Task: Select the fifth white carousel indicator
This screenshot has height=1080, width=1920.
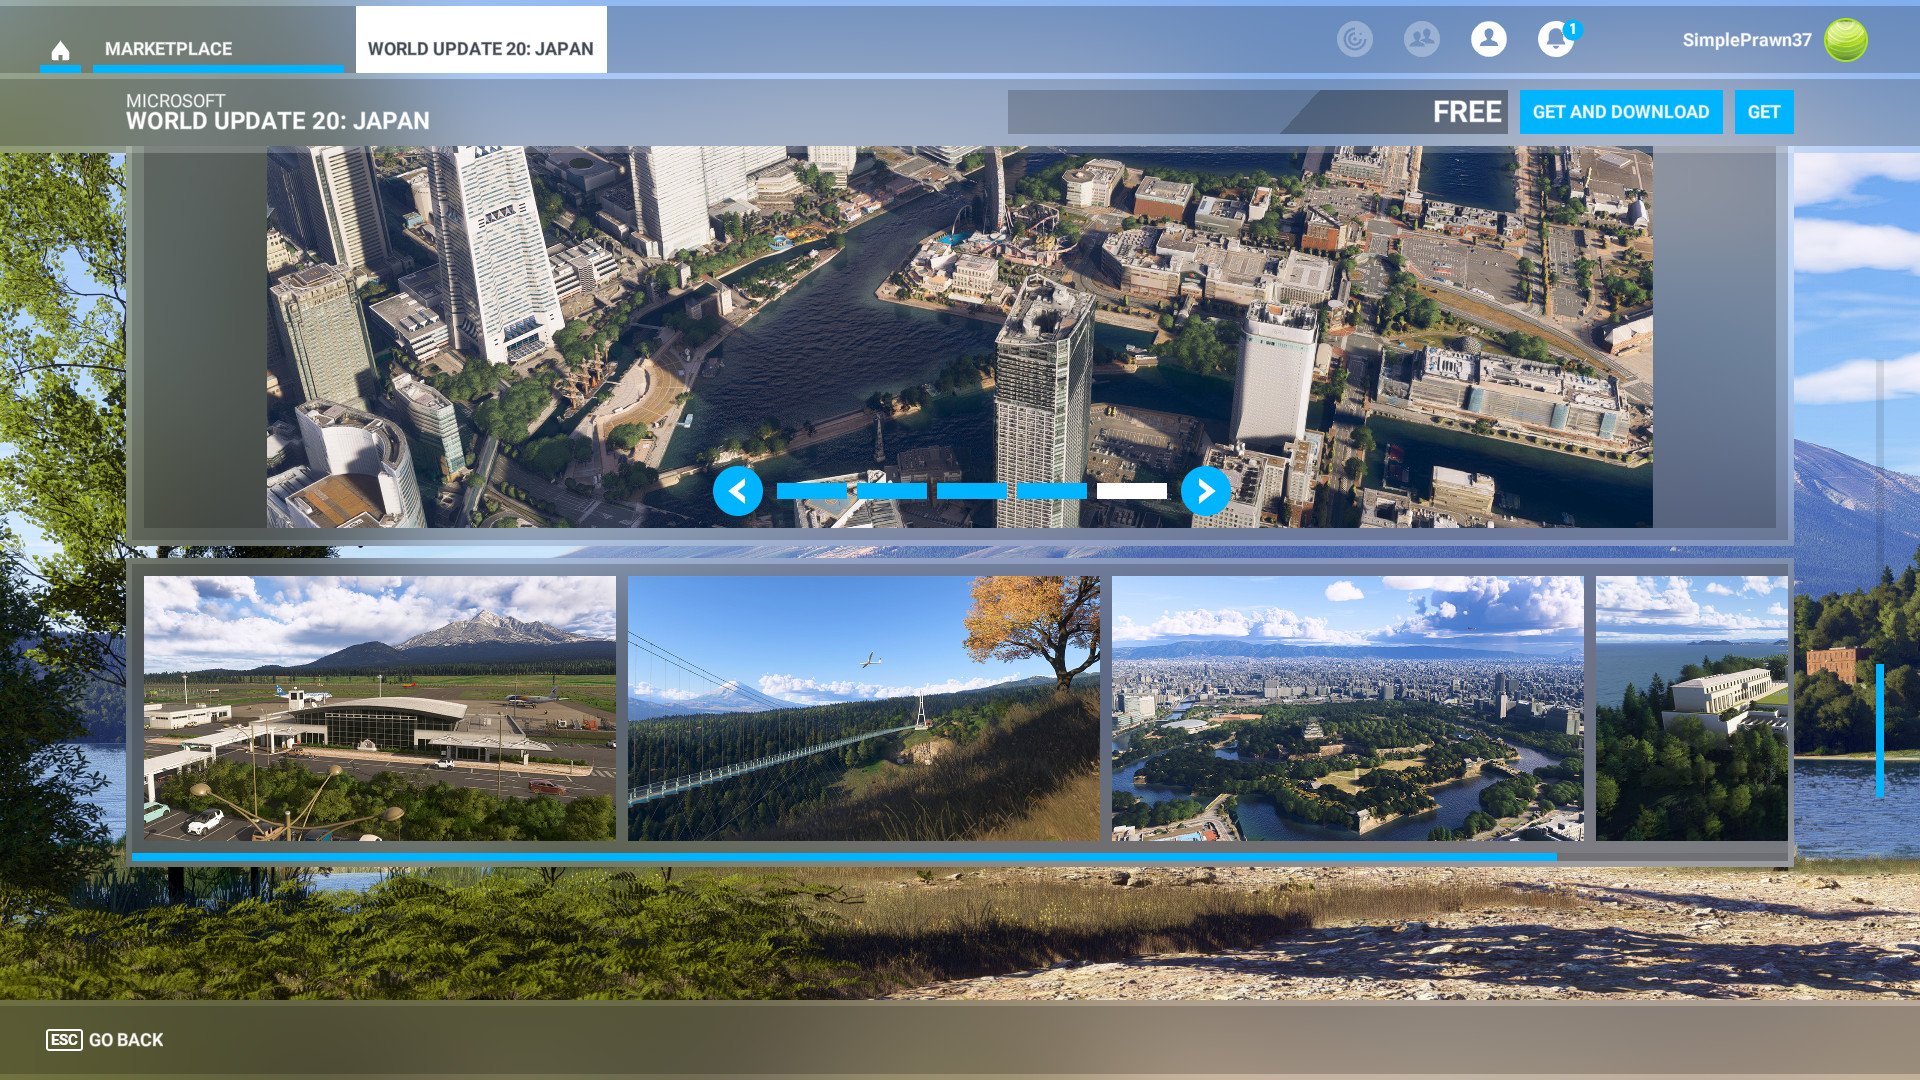Action: [1131, 491]
